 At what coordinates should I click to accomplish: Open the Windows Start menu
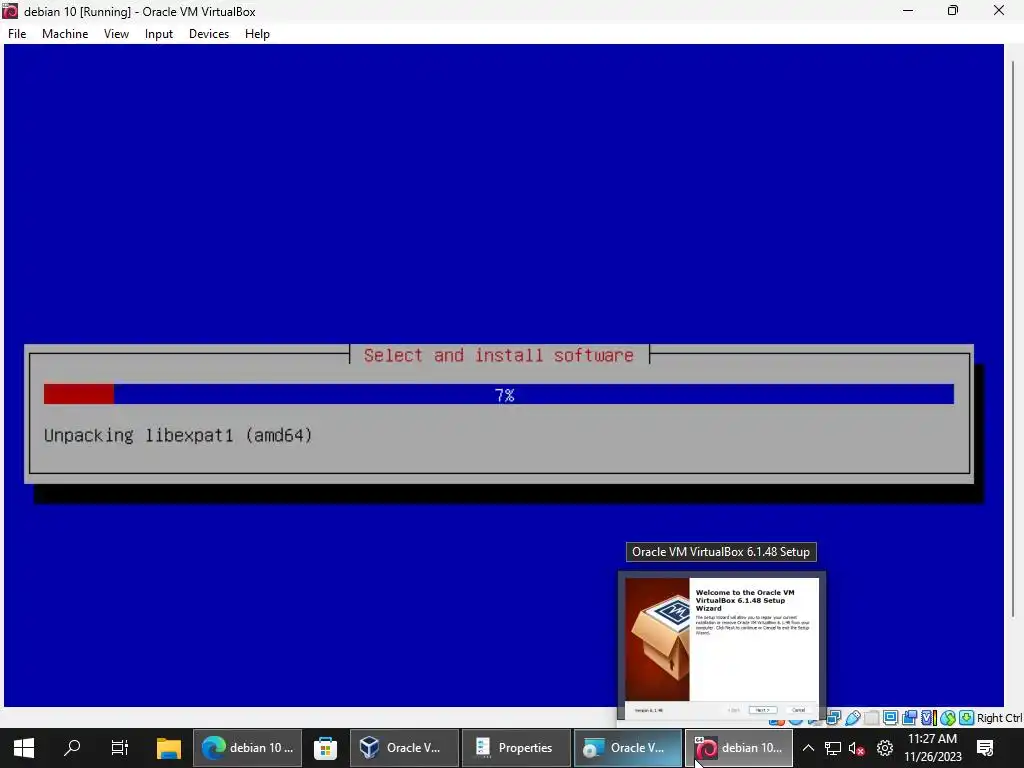tap(24, 748)
